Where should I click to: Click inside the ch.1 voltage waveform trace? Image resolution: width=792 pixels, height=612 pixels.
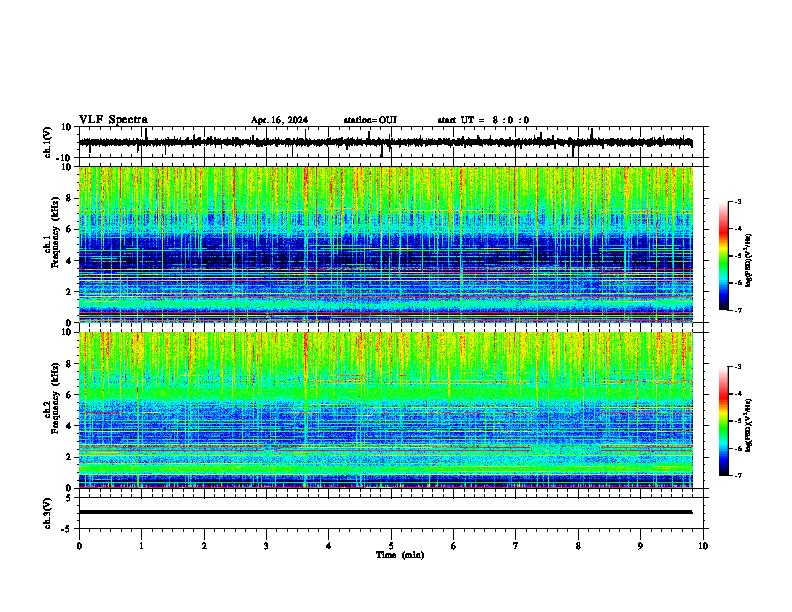click(385, 142)
